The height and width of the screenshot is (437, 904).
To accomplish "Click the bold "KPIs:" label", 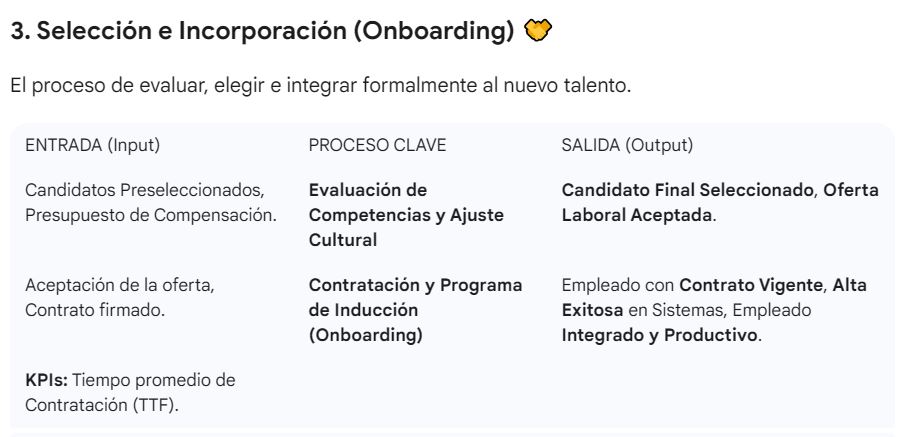I will pos(45,381).
